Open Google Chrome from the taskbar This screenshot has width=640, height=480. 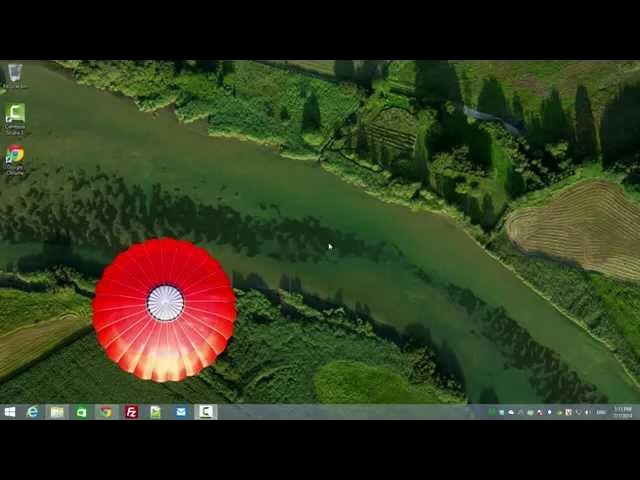tap(106, 411)
